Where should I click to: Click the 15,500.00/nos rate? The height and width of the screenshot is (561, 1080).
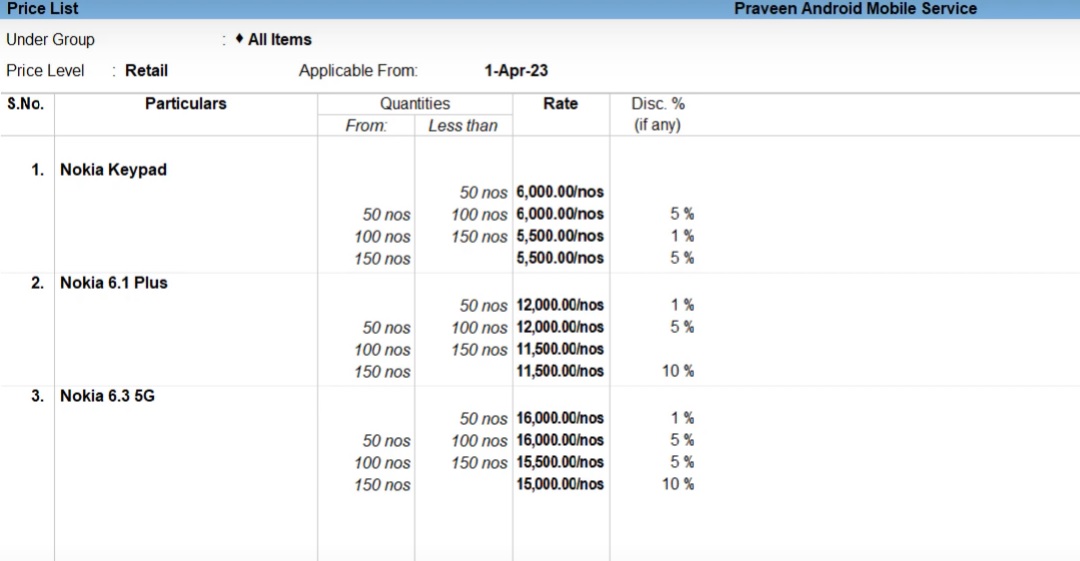point(560,462)
